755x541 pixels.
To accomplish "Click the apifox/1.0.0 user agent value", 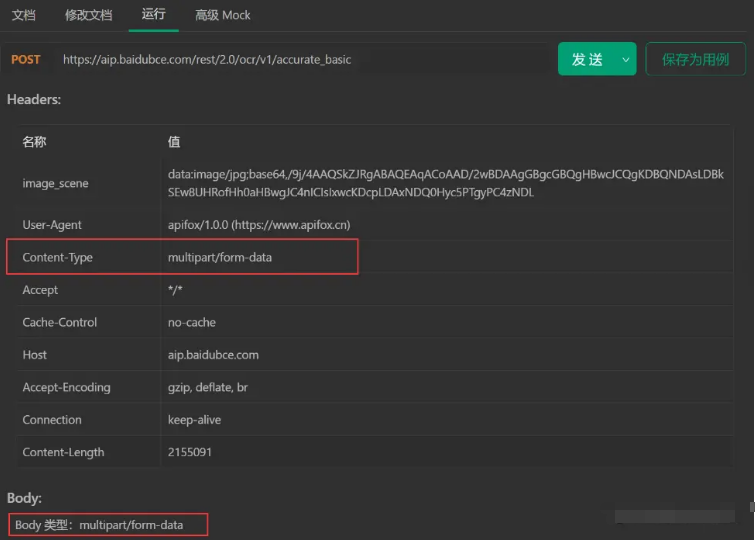I will coord(259,225).
